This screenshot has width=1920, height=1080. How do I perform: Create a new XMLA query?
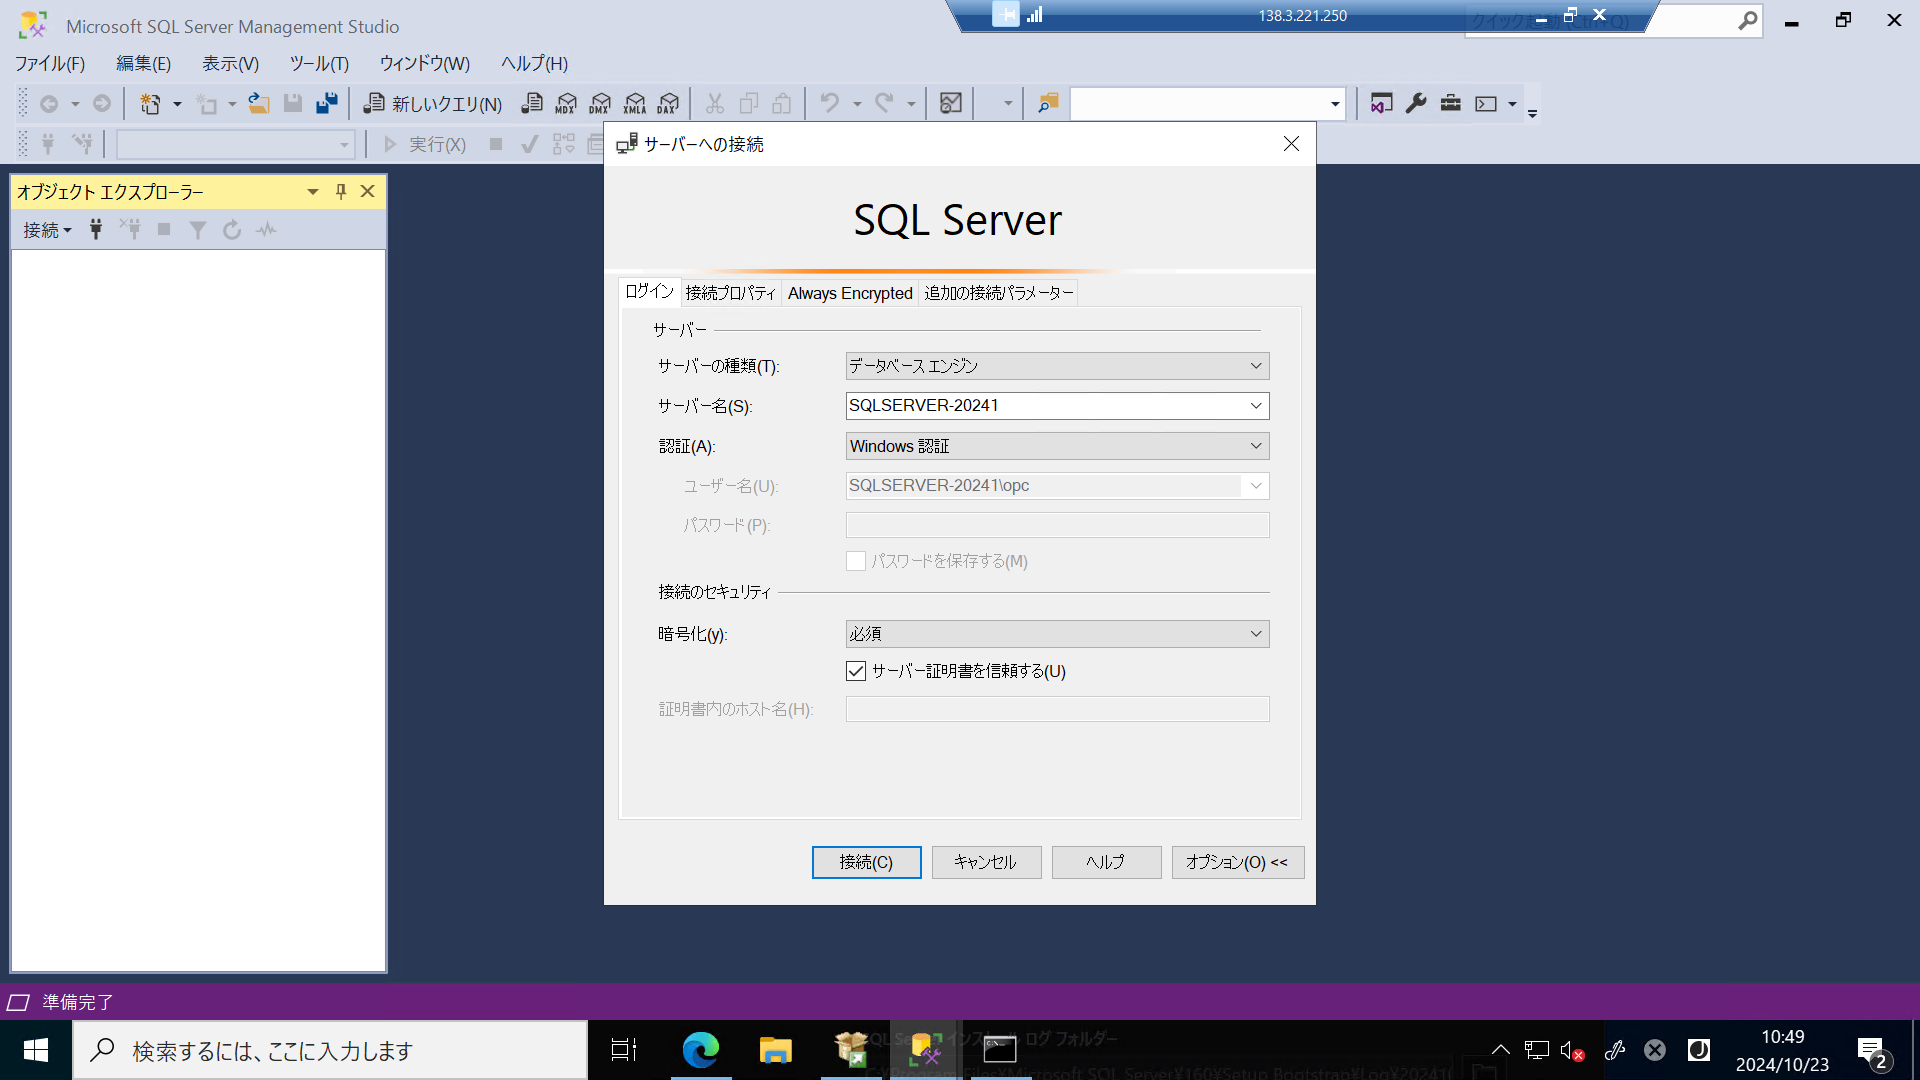click(x=634, y=103)
